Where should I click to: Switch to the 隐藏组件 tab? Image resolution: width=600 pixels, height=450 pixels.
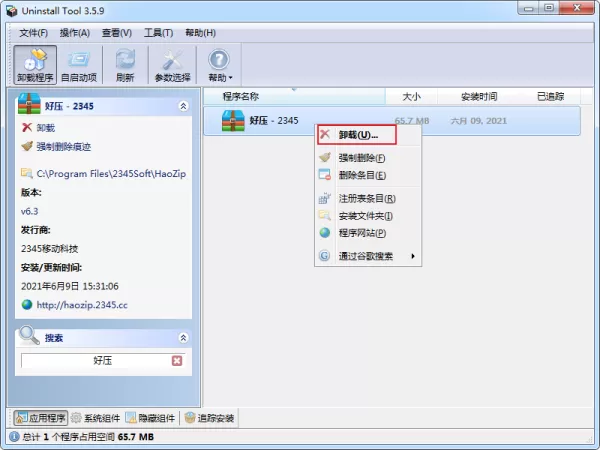point(150,418)
